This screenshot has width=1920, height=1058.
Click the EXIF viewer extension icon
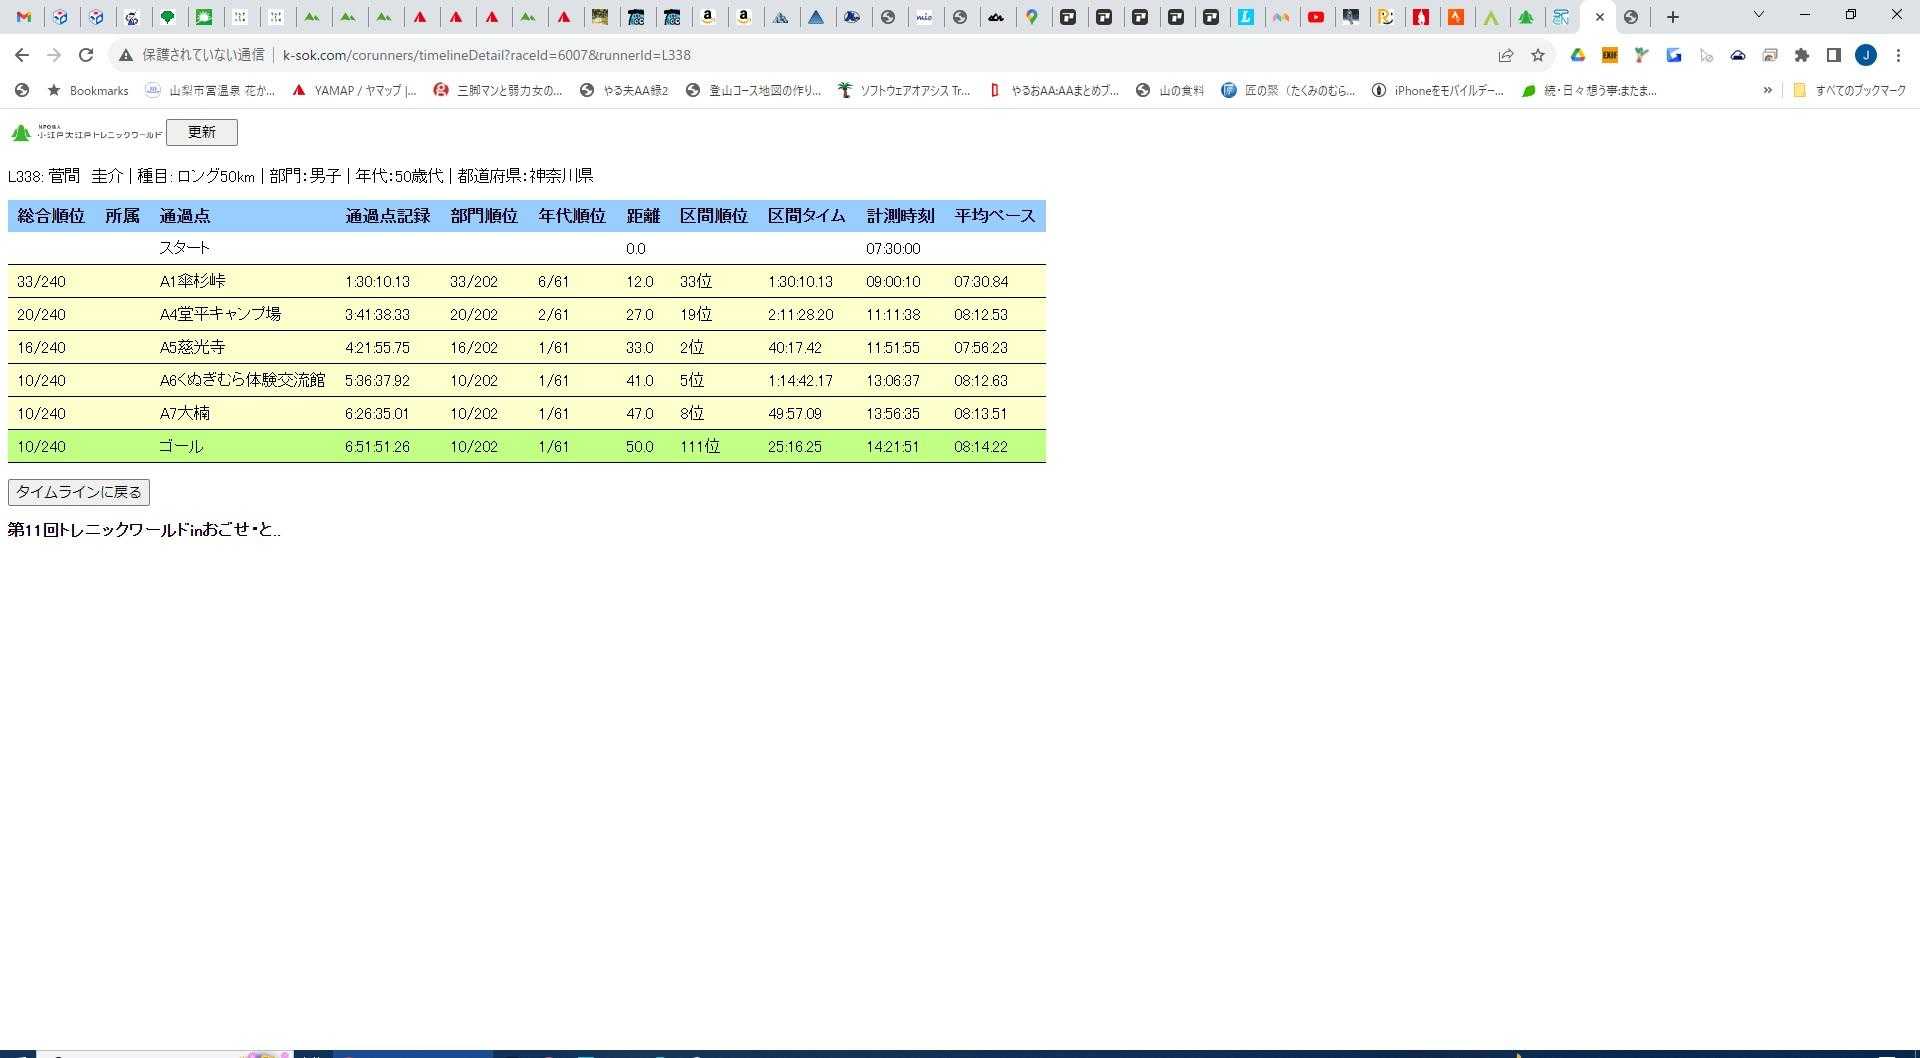coord(1609,55)
